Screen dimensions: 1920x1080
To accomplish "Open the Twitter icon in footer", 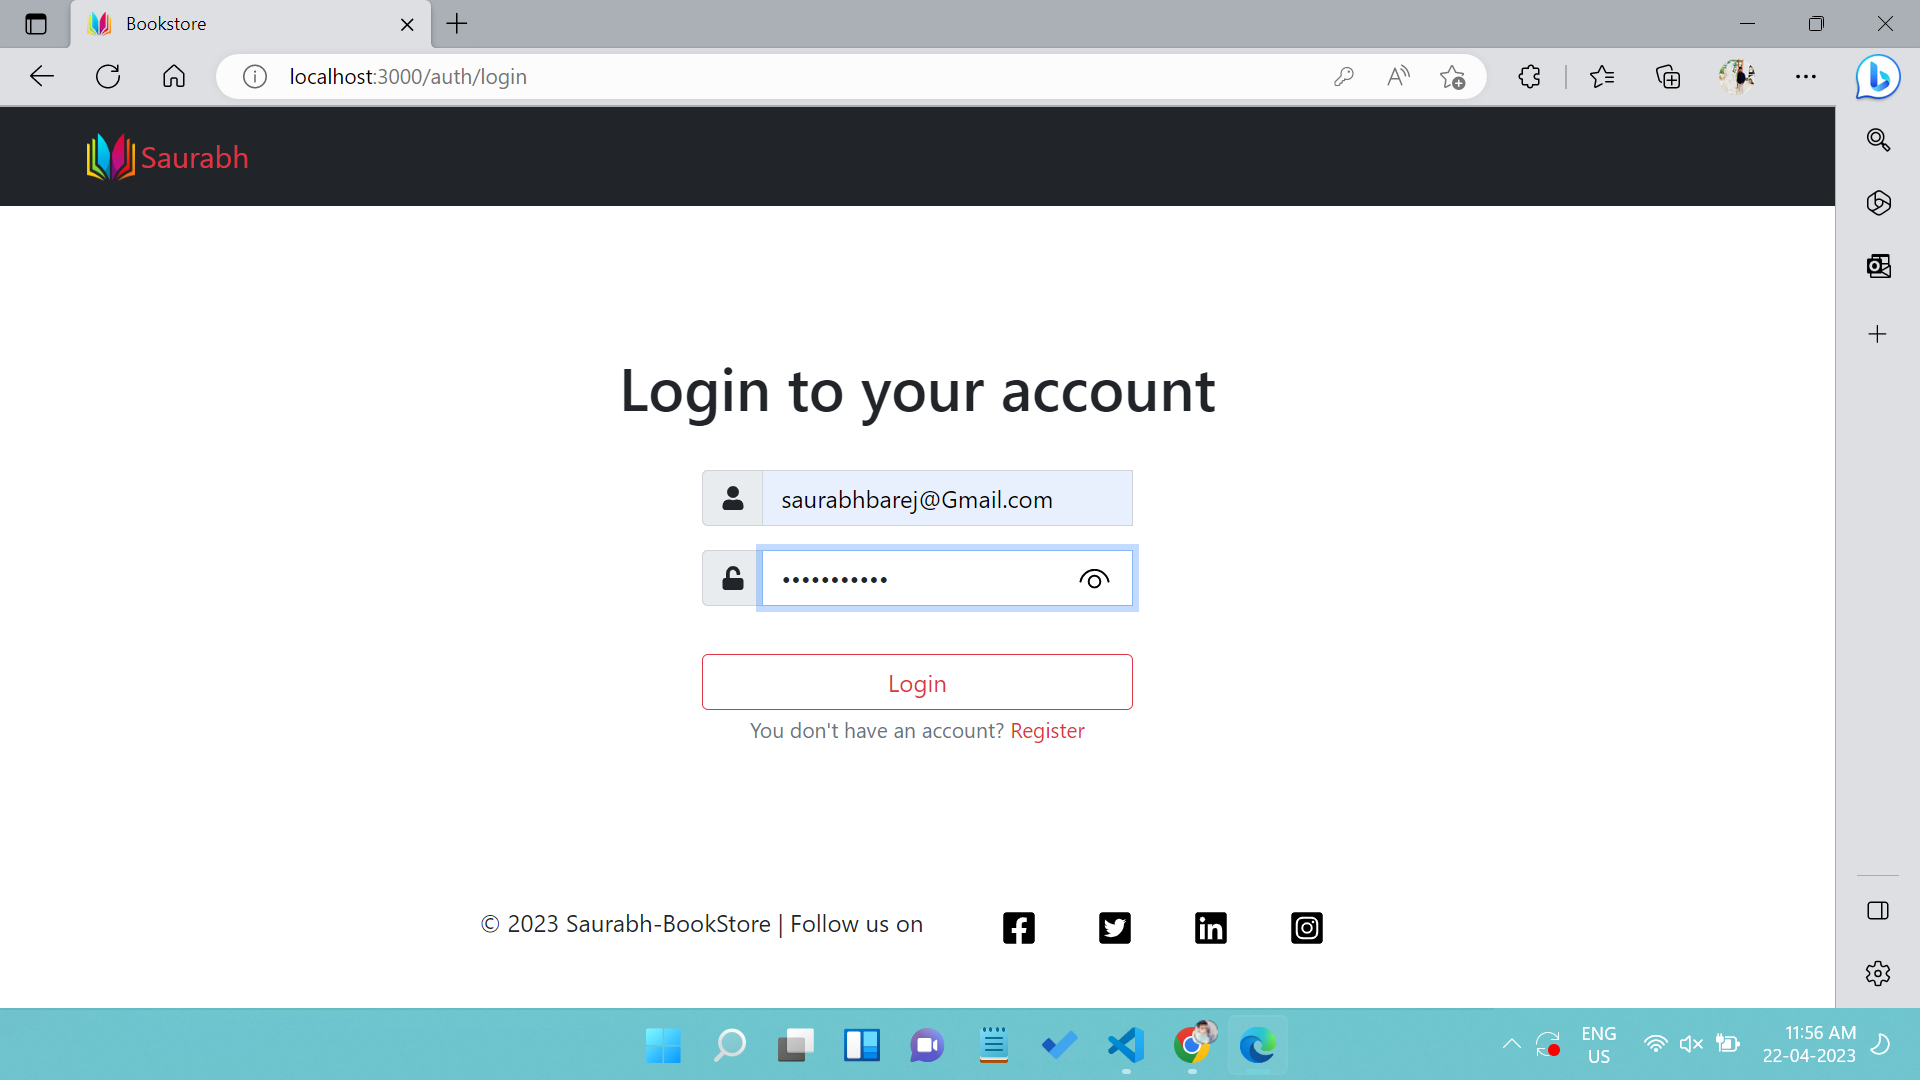I will click(x=1114, y=928).
